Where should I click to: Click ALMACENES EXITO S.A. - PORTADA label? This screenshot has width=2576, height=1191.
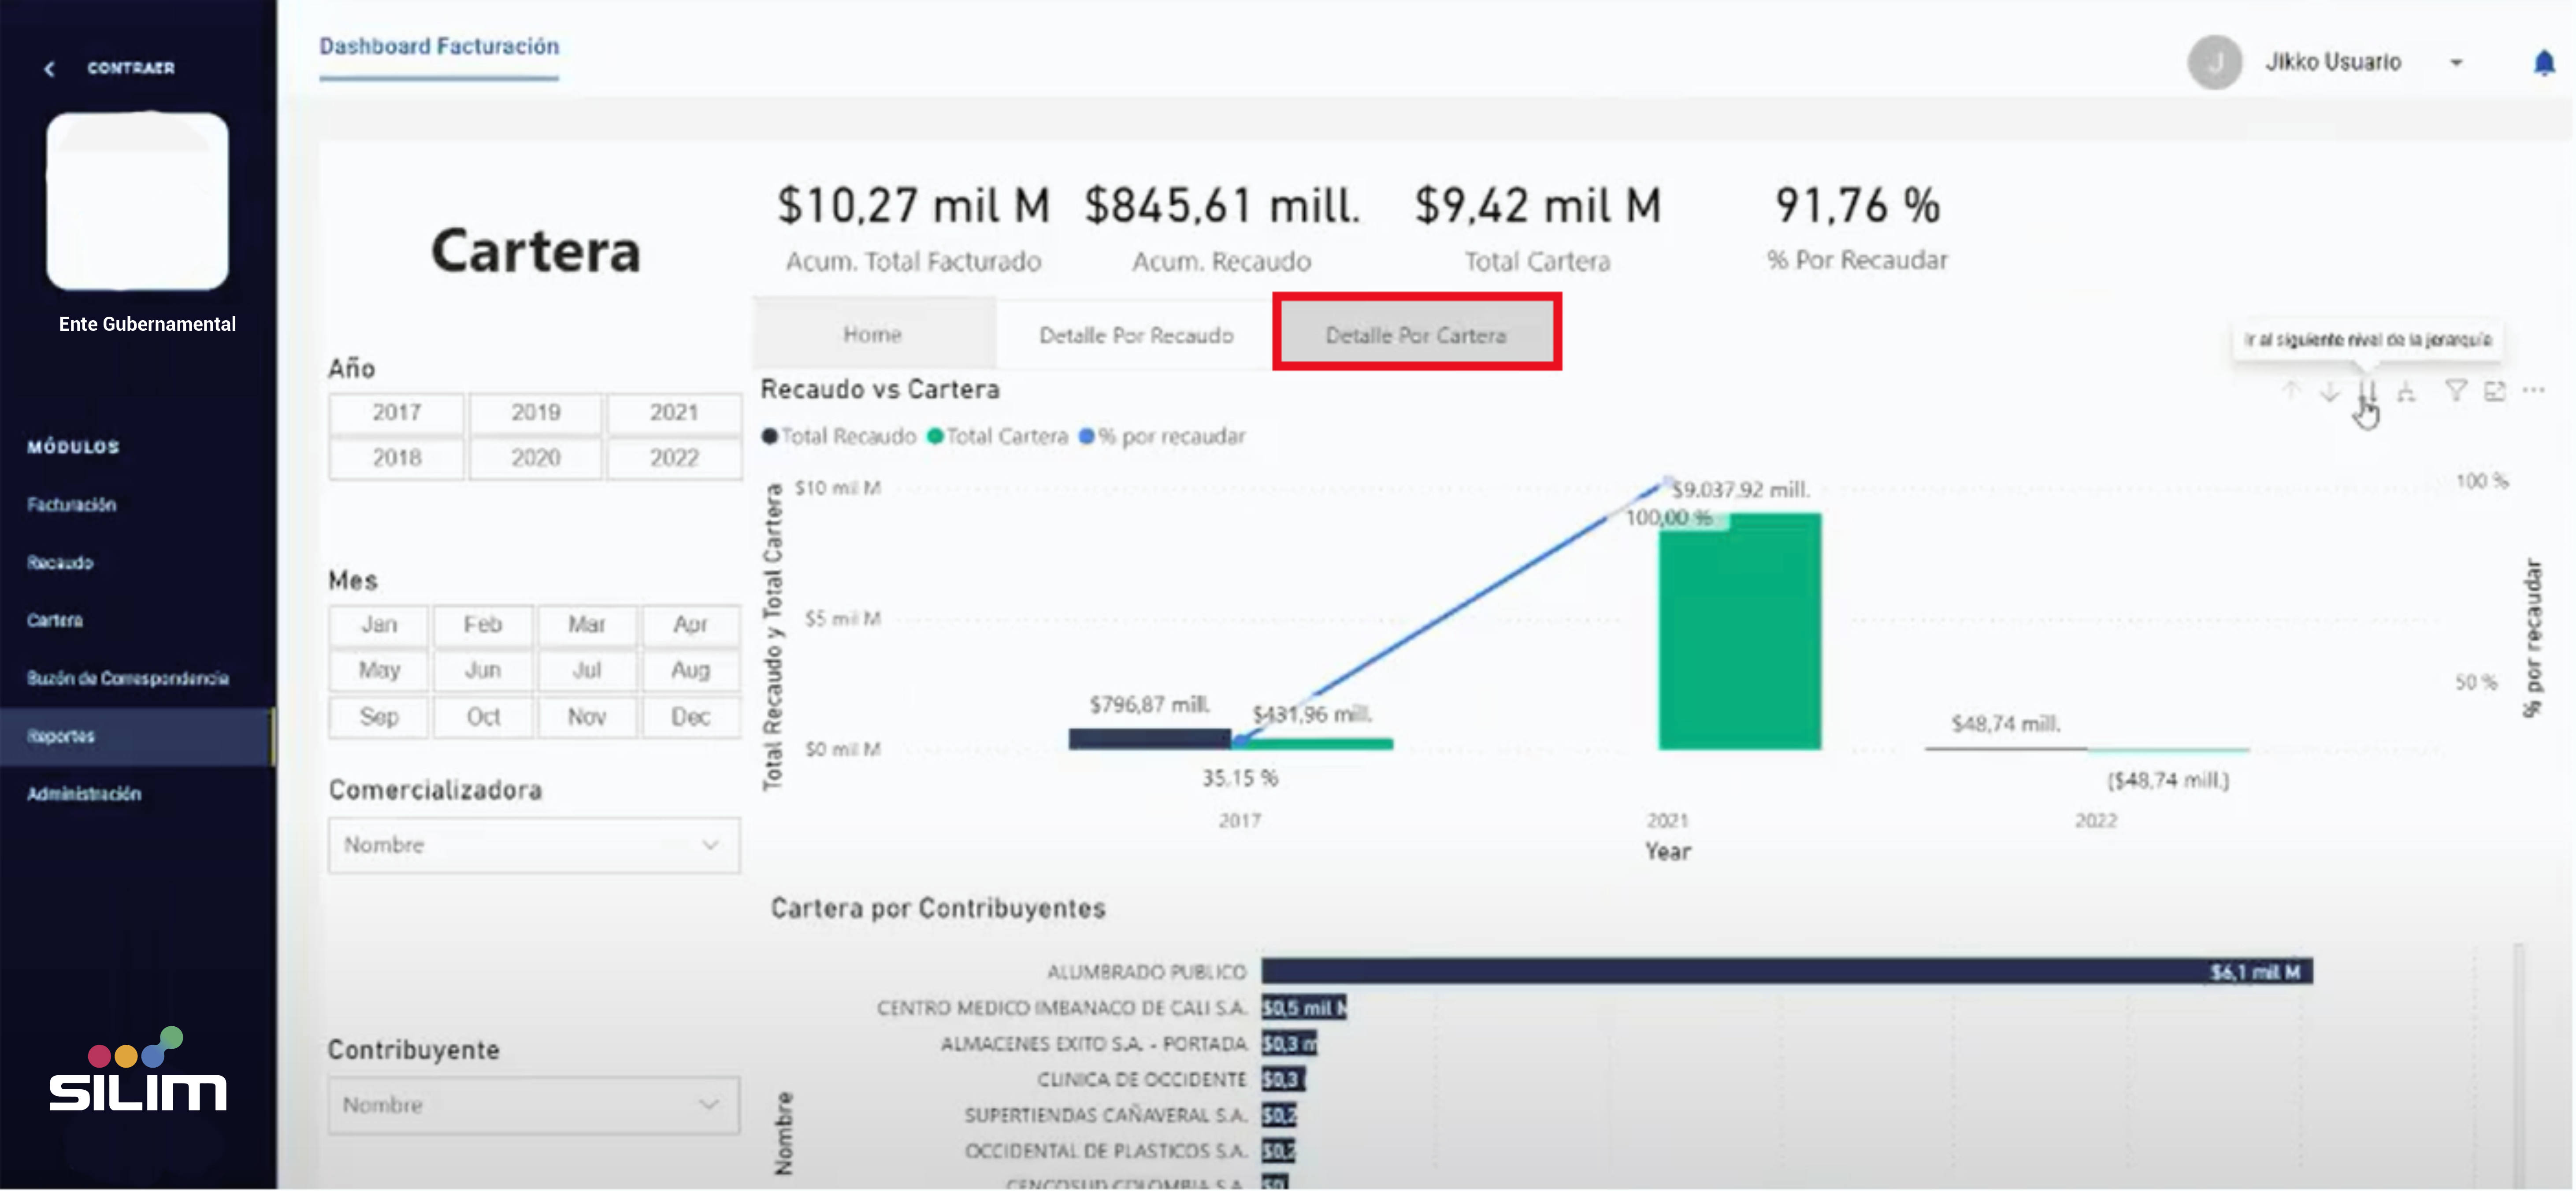[x=1094, y=1044]
